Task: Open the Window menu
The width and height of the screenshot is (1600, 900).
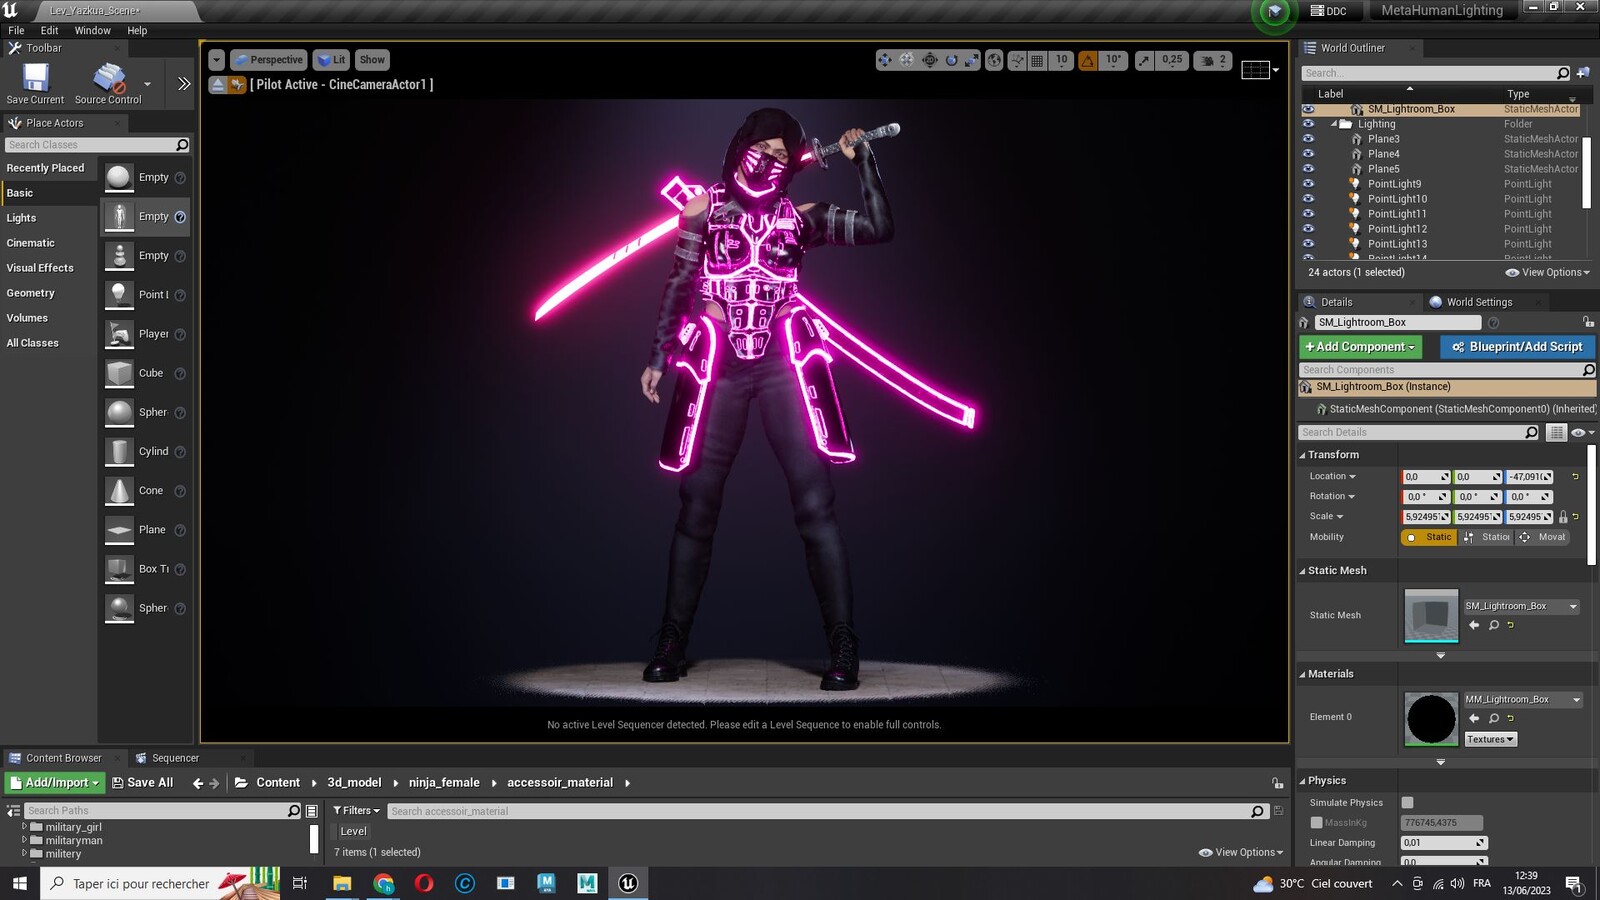Action: pyautogui.click(x=92, y=31)
